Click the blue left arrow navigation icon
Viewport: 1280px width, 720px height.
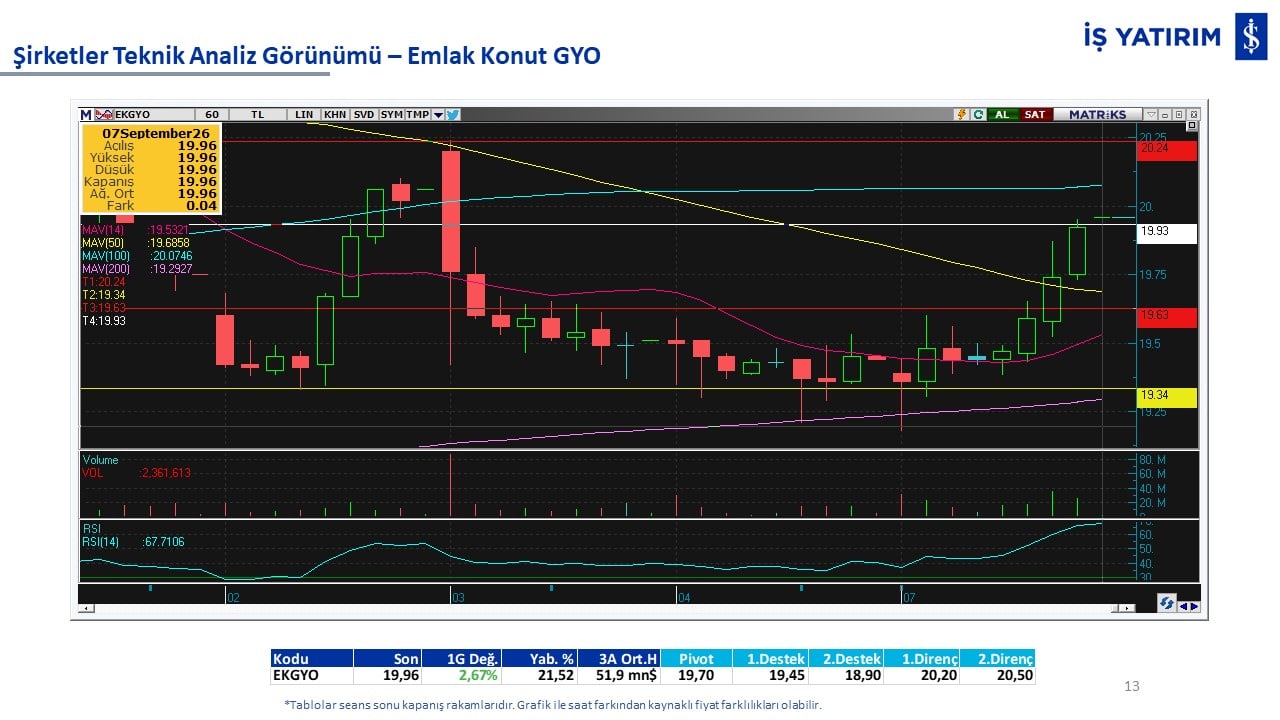click(x=1183, y=606)
